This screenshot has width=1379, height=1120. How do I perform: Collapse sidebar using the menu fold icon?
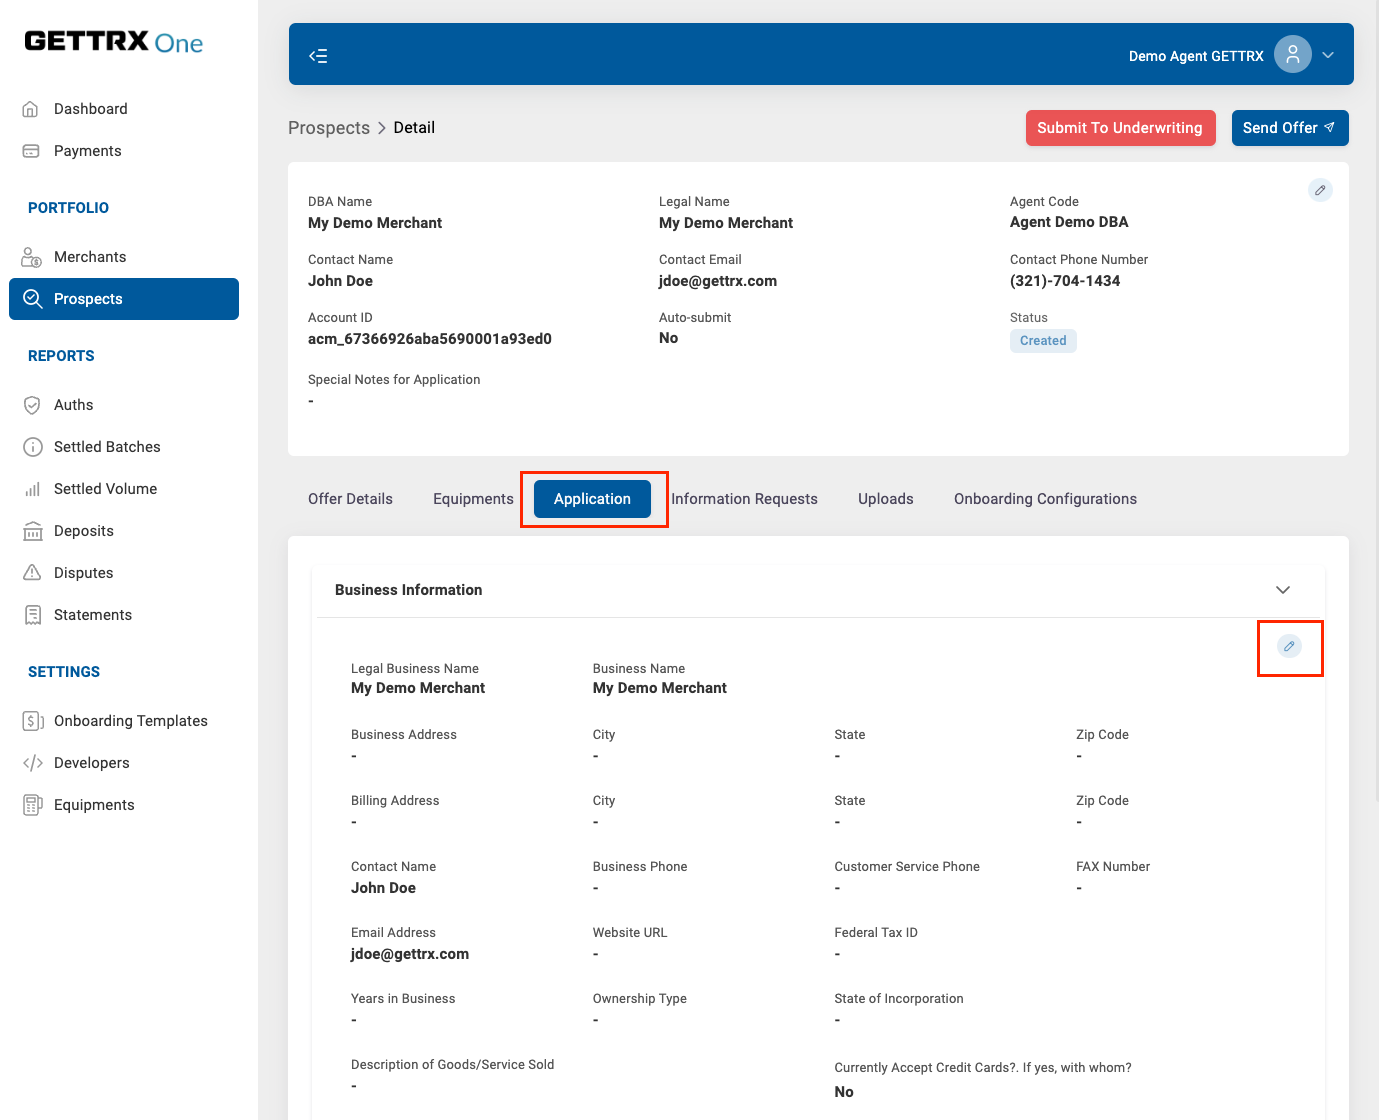pyautogui.click(x=318, y=56)
